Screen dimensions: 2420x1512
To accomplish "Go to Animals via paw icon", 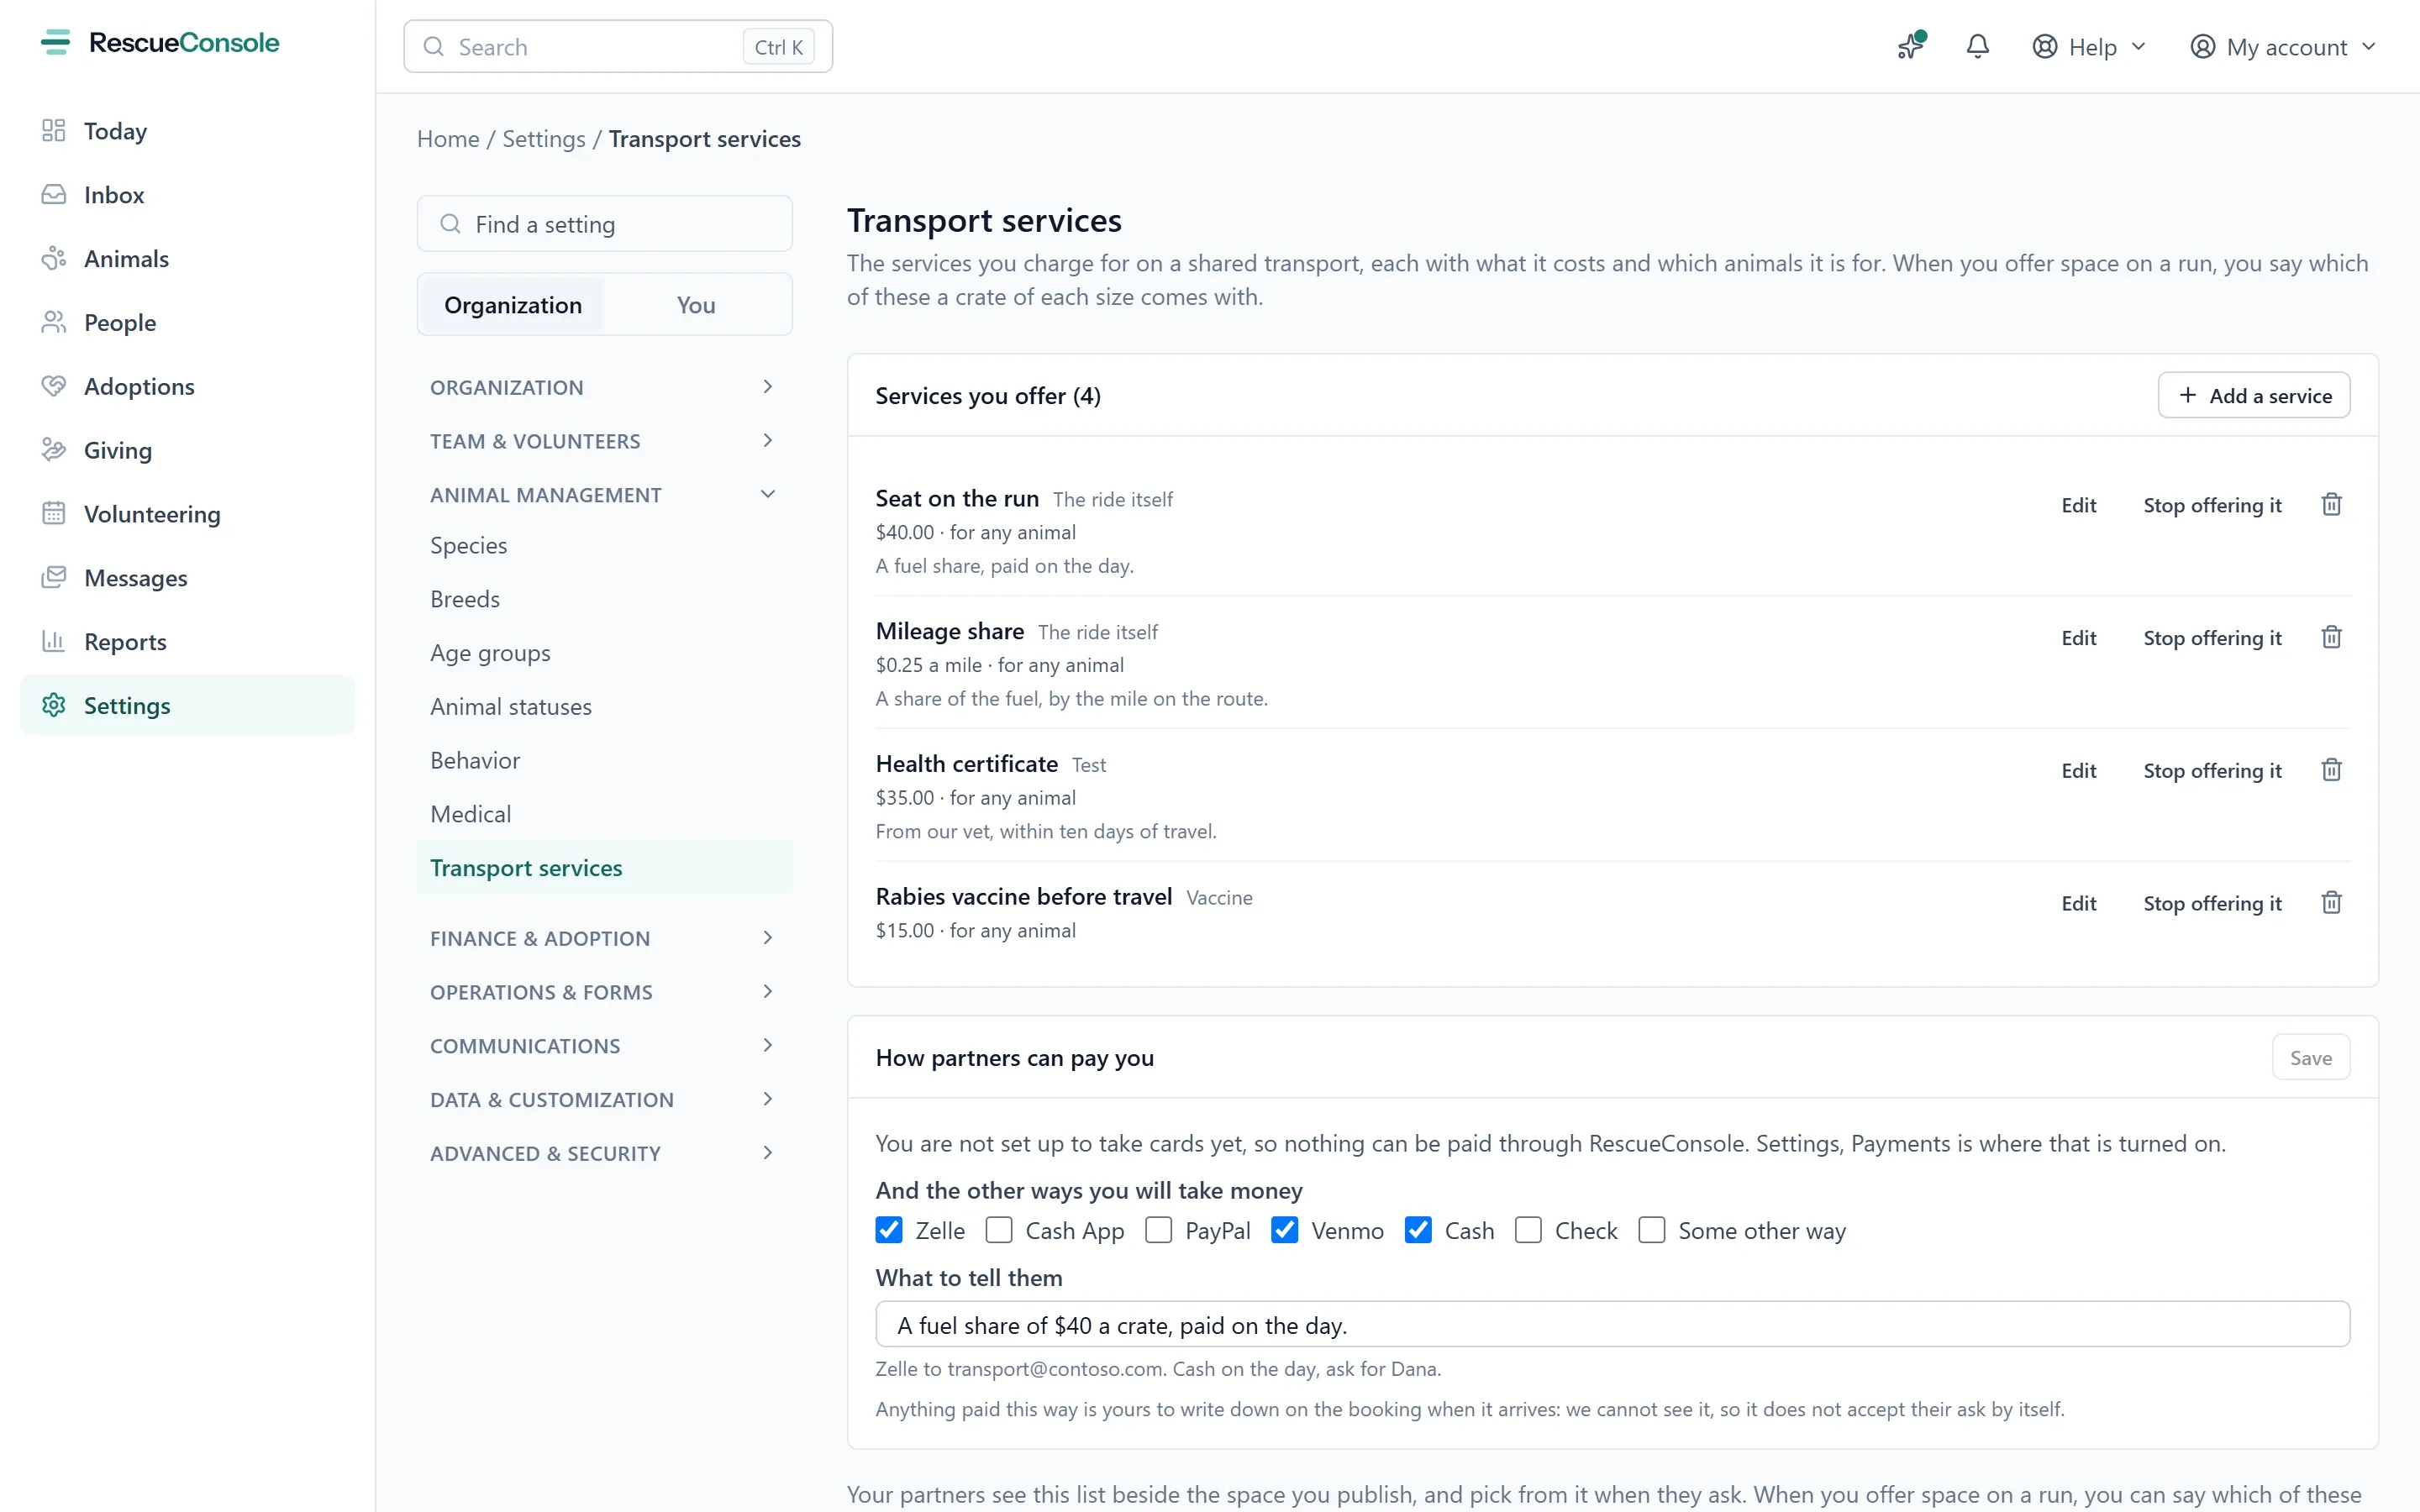I will point(54,259).
